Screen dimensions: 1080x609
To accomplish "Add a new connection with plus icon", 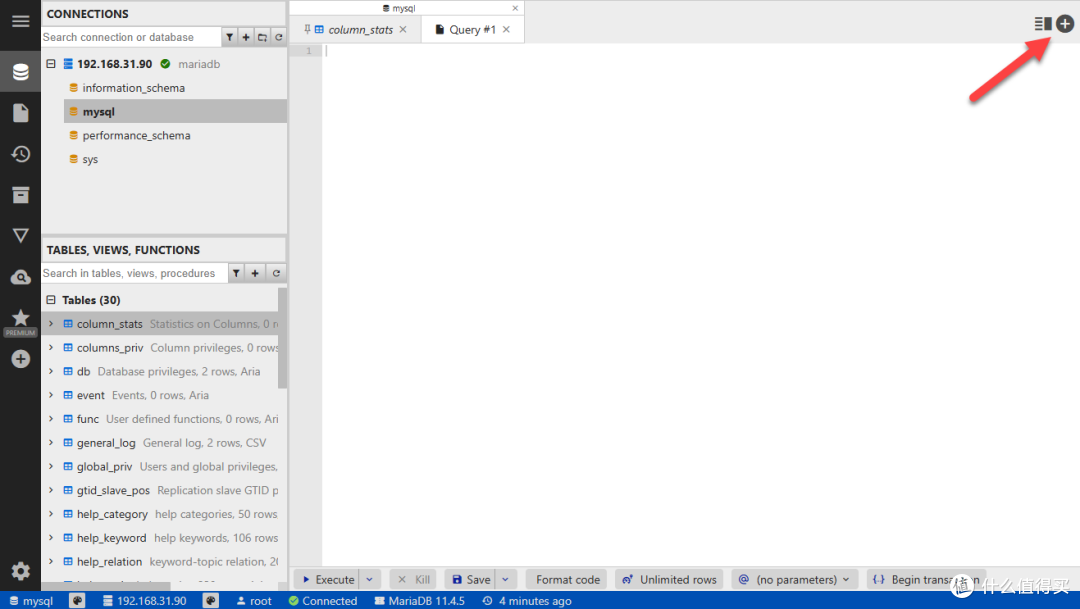I will pos(246,37).
